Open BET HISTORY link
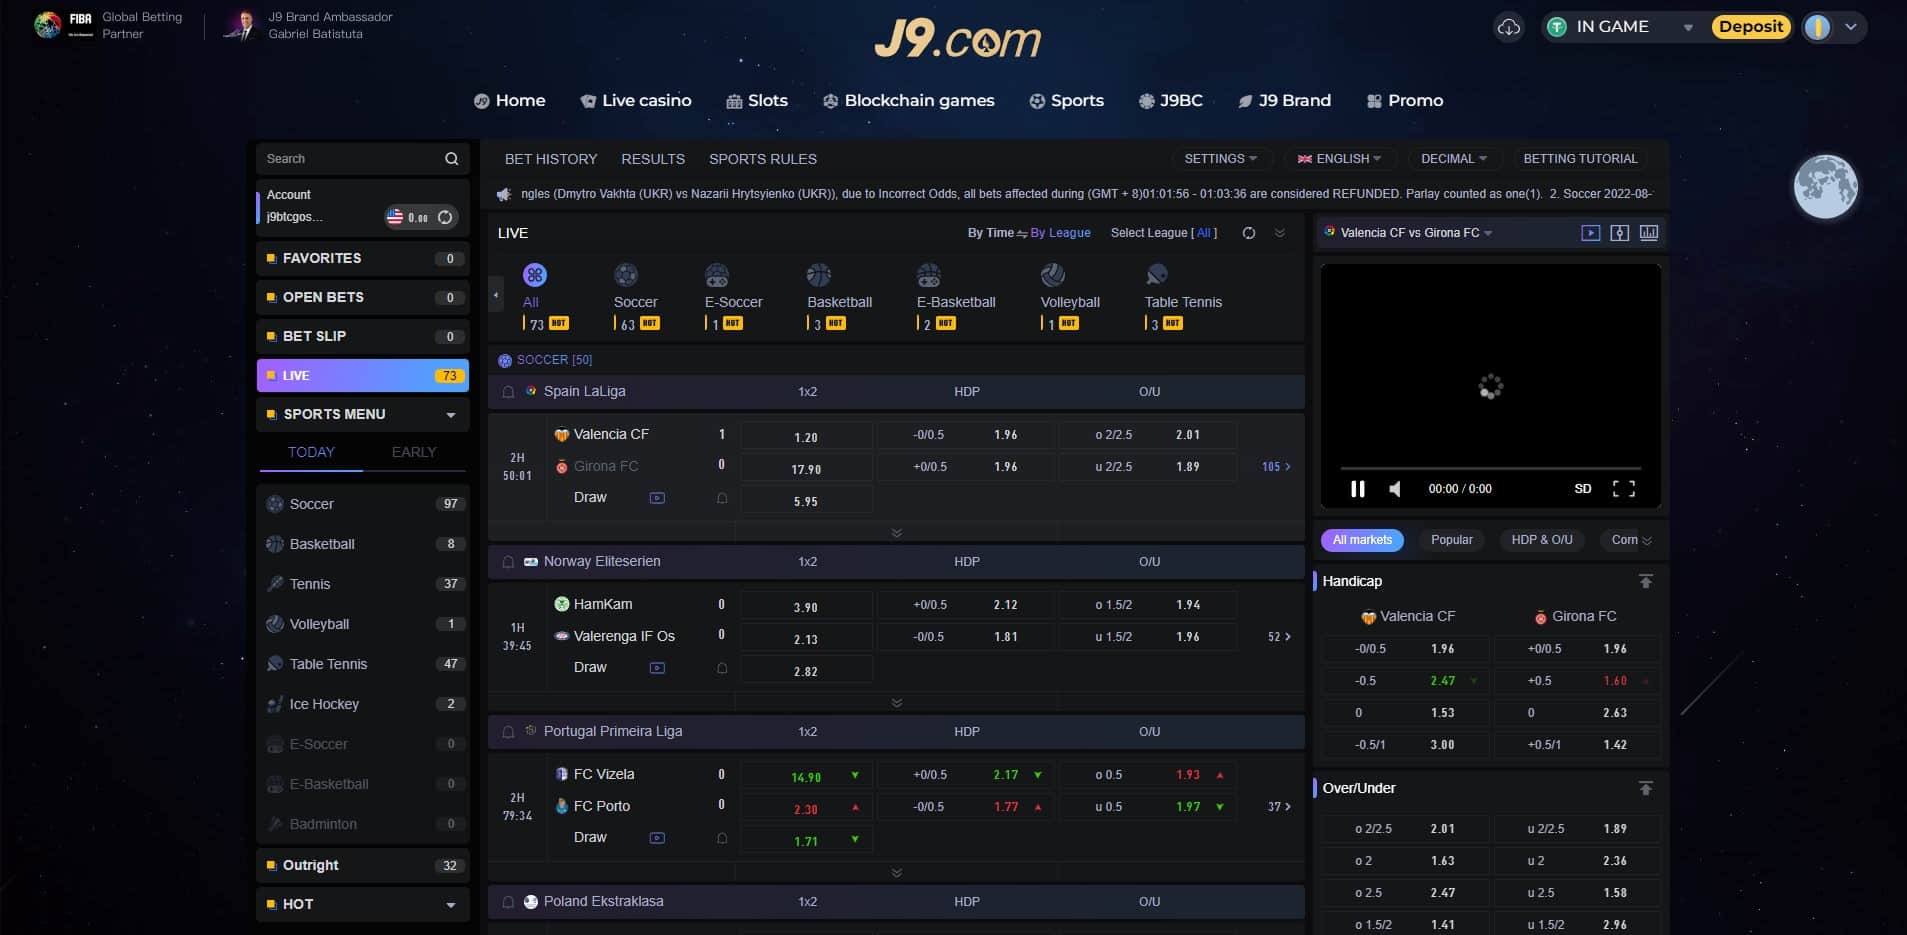Viewport: 1907px width, 935px height. pos(551,159)
